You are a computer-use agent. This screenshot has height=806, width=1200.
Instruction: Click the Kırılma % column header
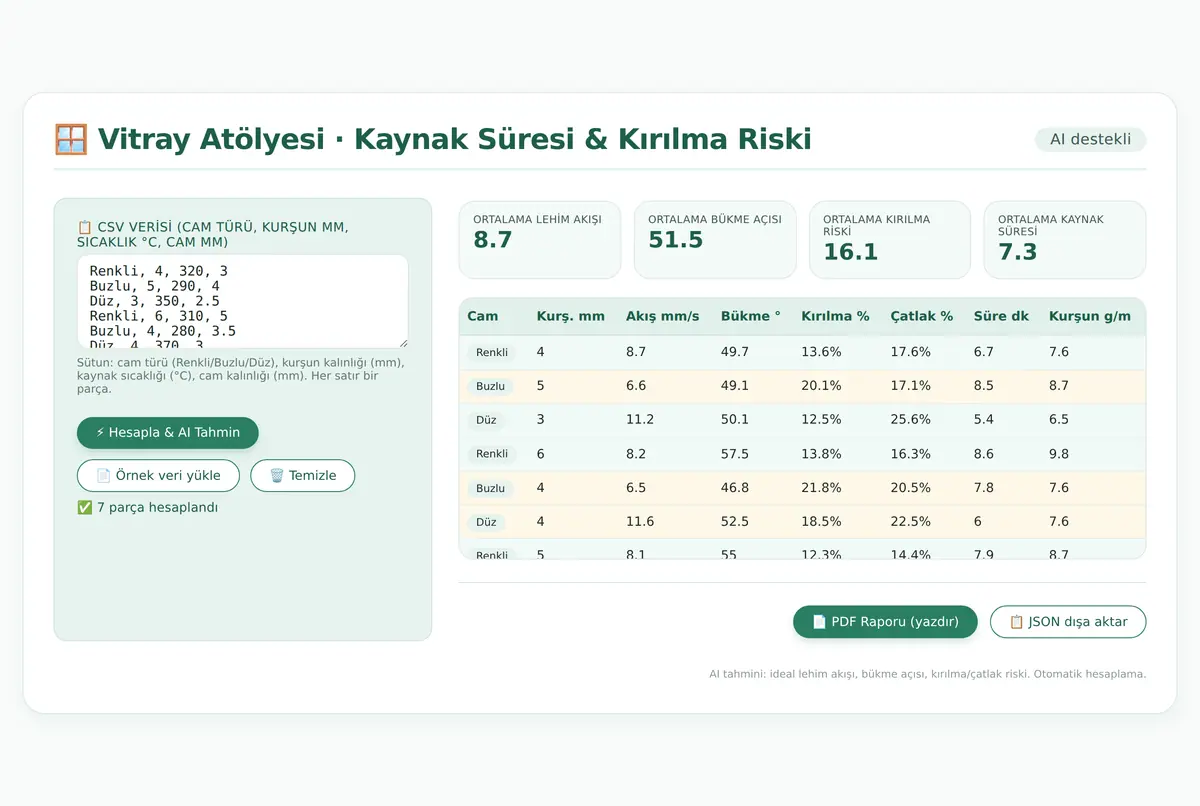pyautogui.click(x=835, y=316)
